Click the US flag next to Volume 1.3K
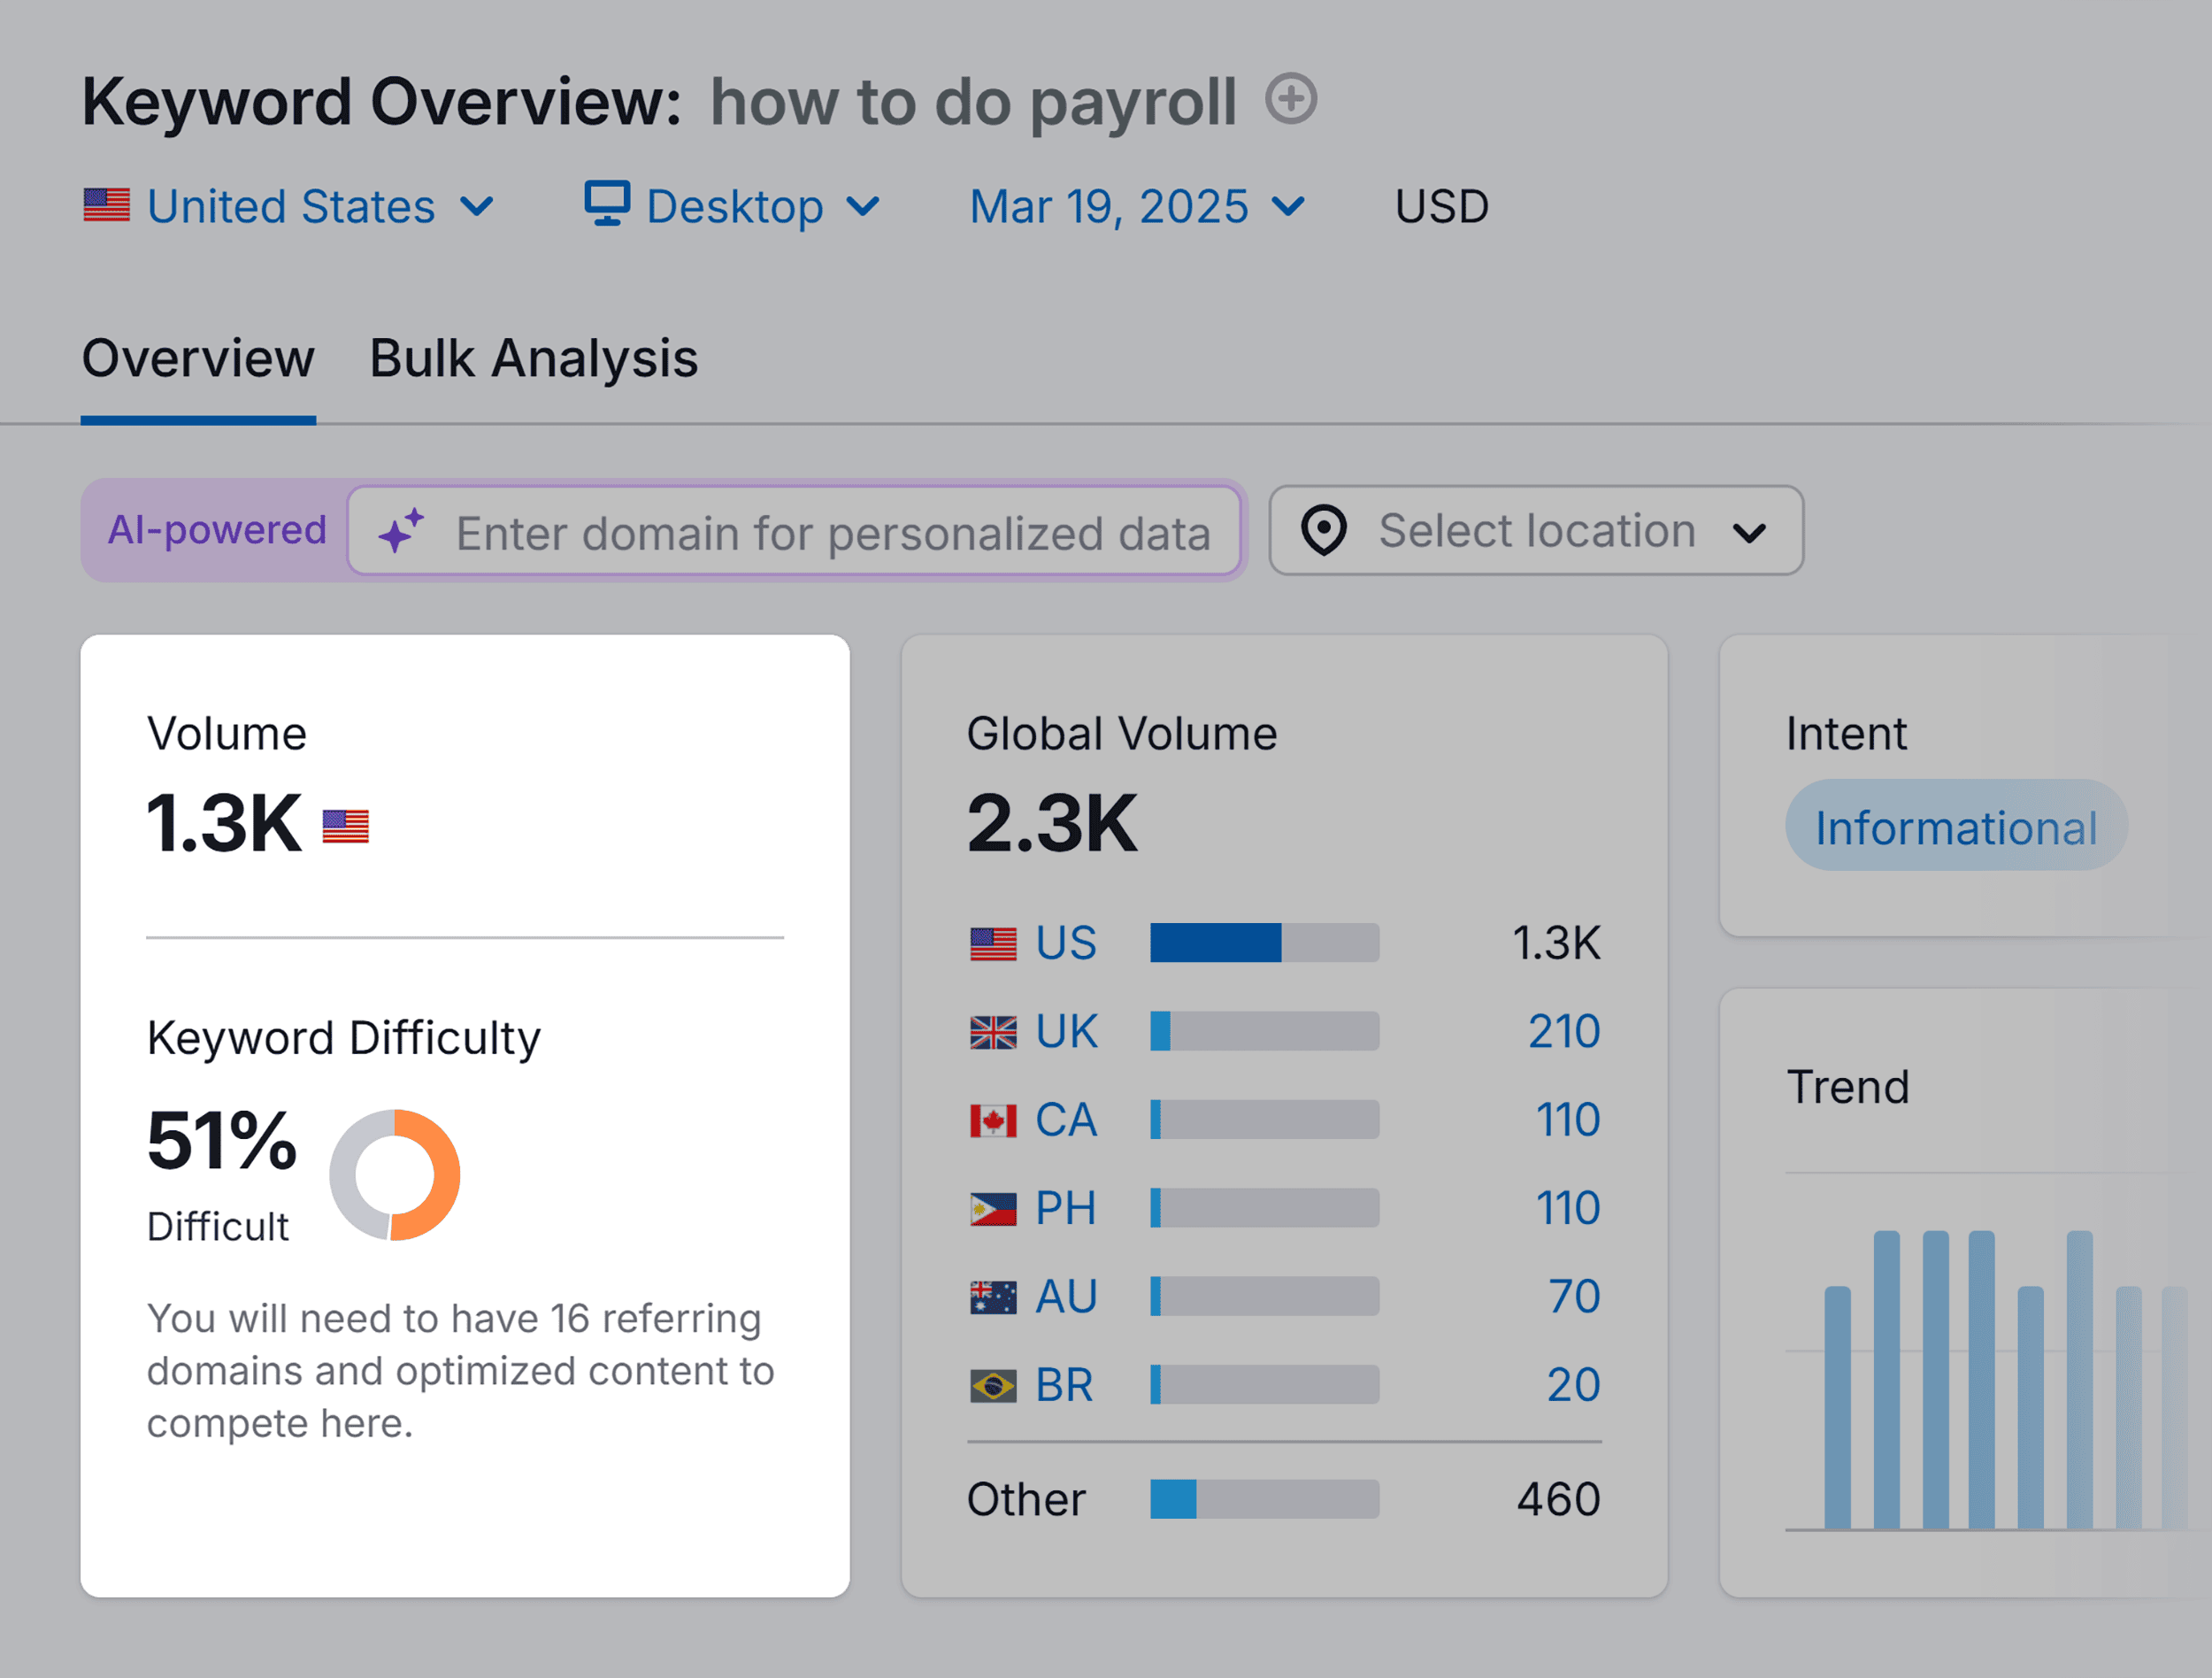2212x1678 pixels. (345, 826)
